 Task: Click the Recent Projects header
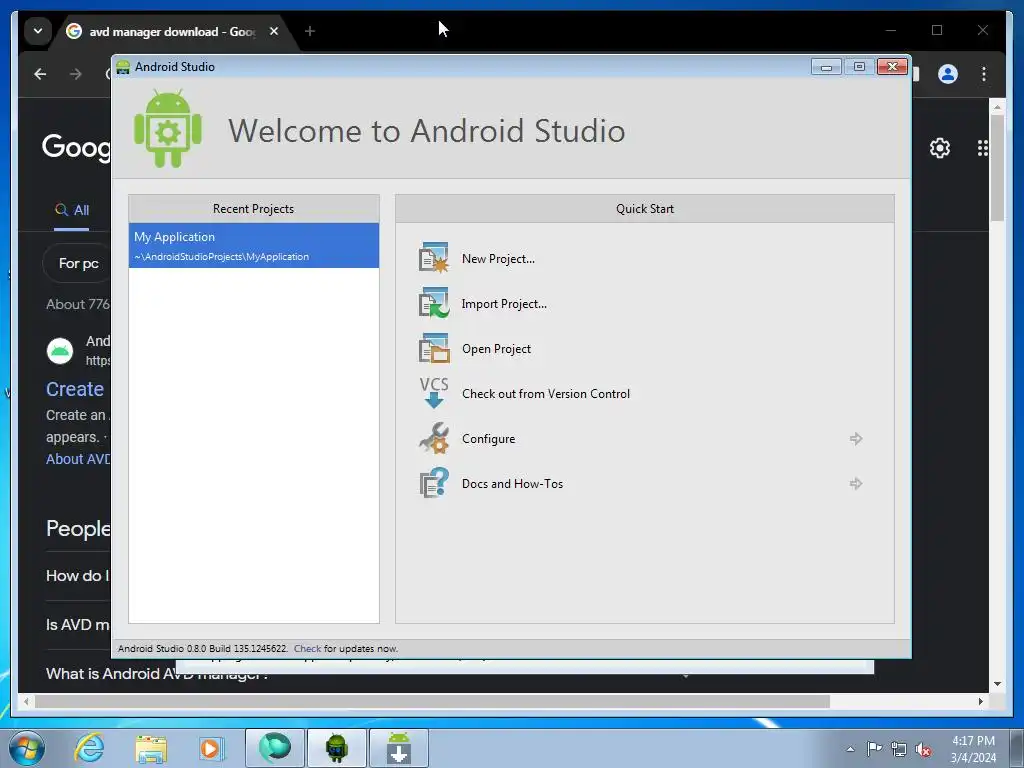coord(253,209)
